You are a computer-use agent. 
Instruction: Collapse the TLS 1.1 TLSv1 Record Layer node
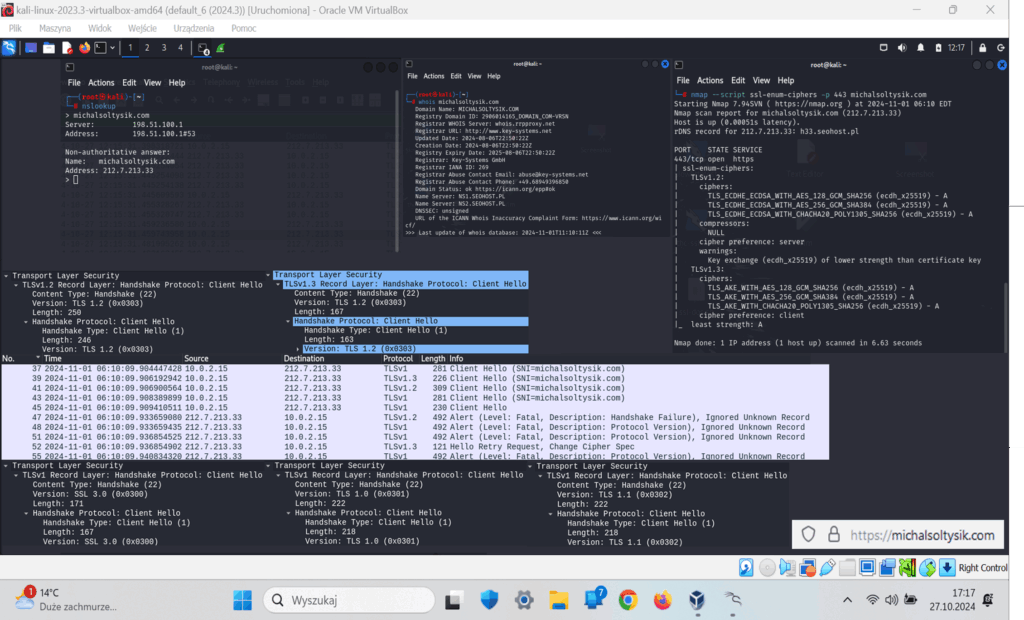(540, 476)
